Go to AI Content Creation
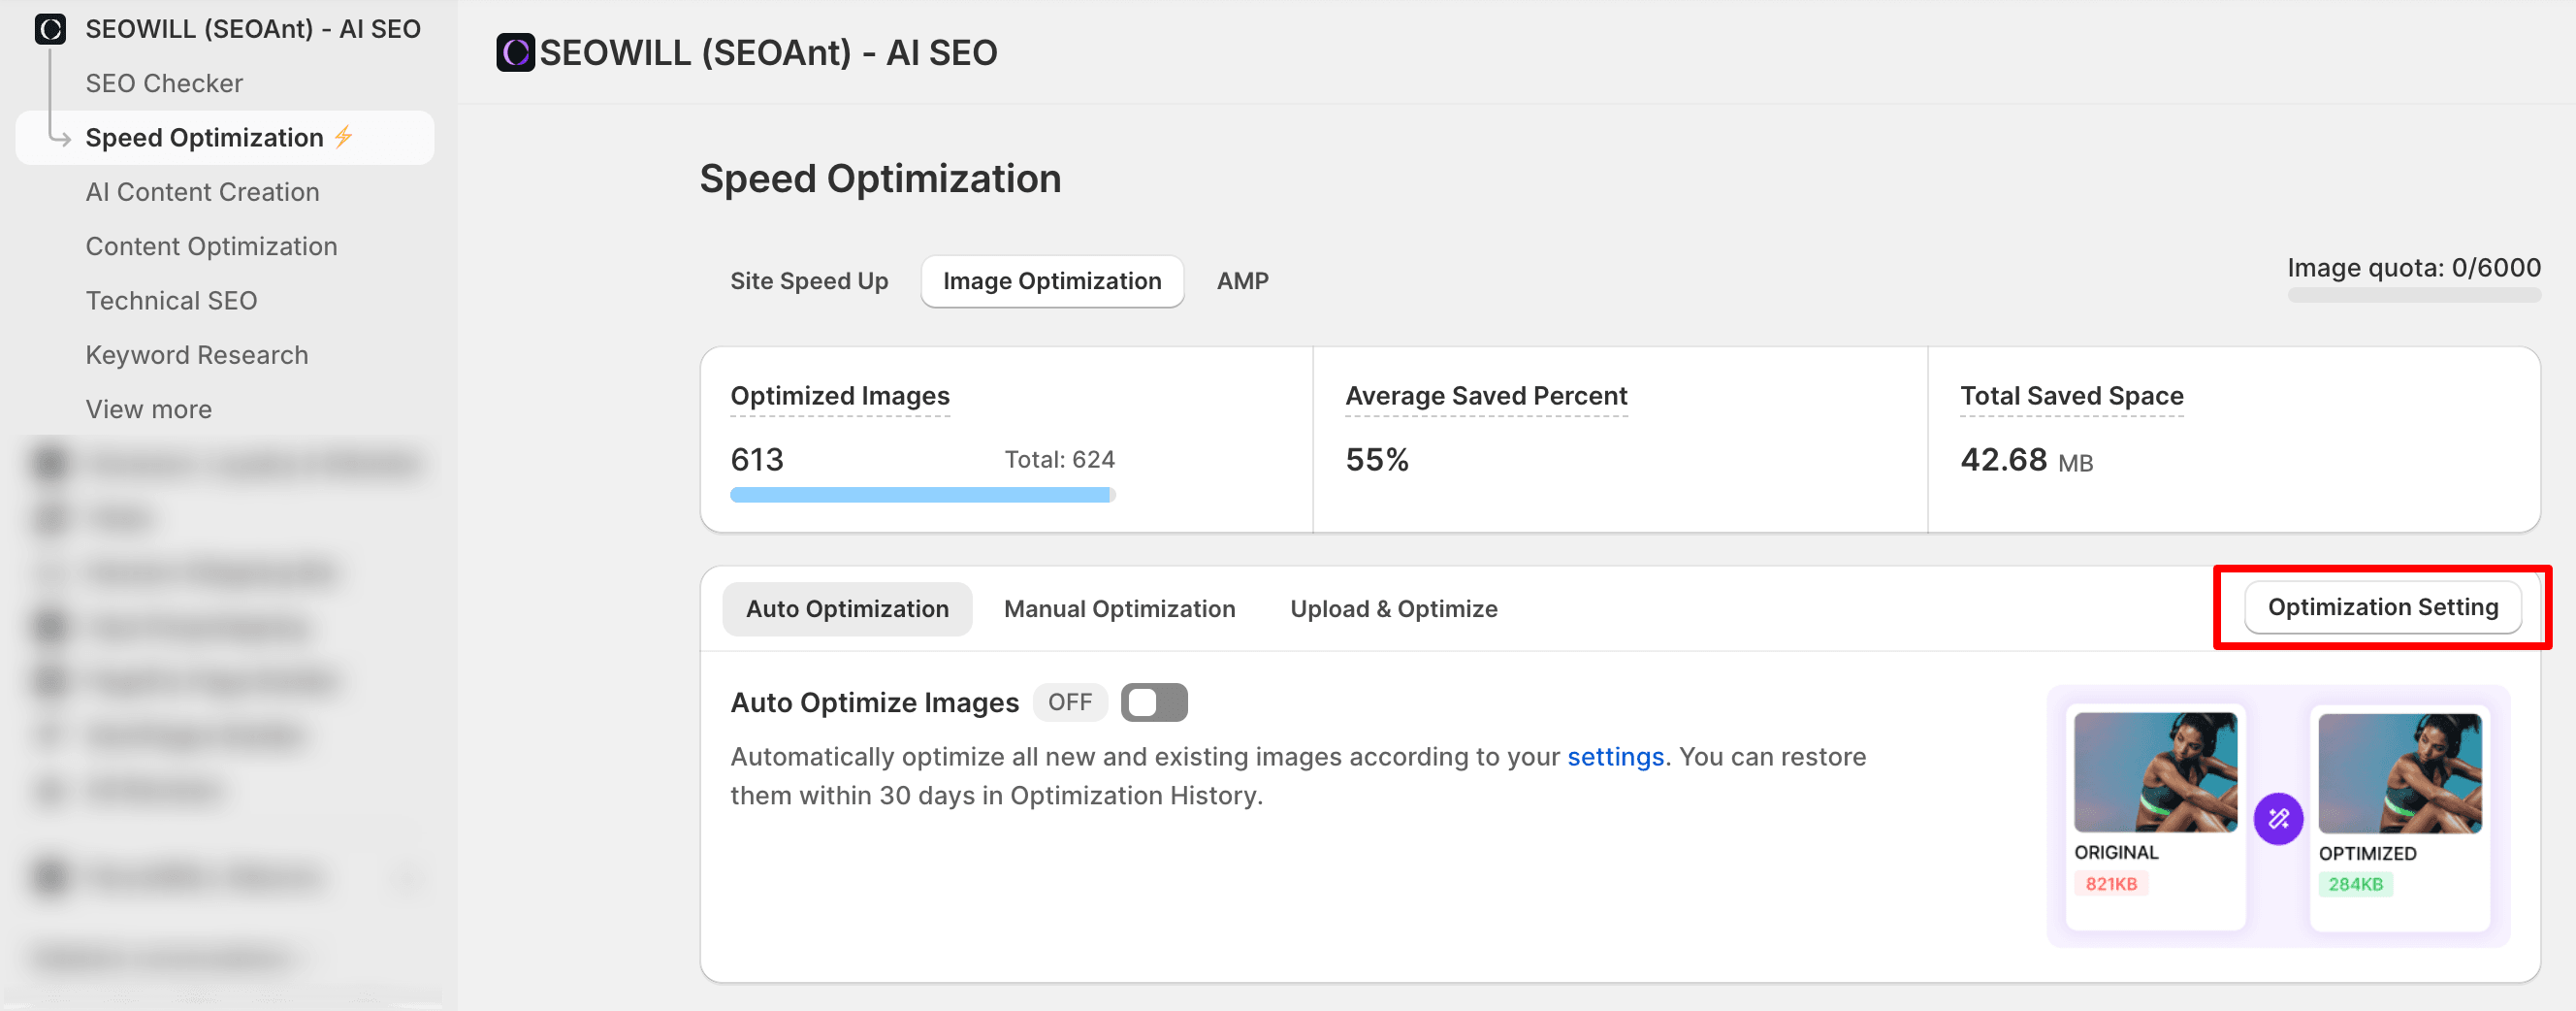Image resolution: width=2576 pixels, height=1011 pixels. coord(202,192)
